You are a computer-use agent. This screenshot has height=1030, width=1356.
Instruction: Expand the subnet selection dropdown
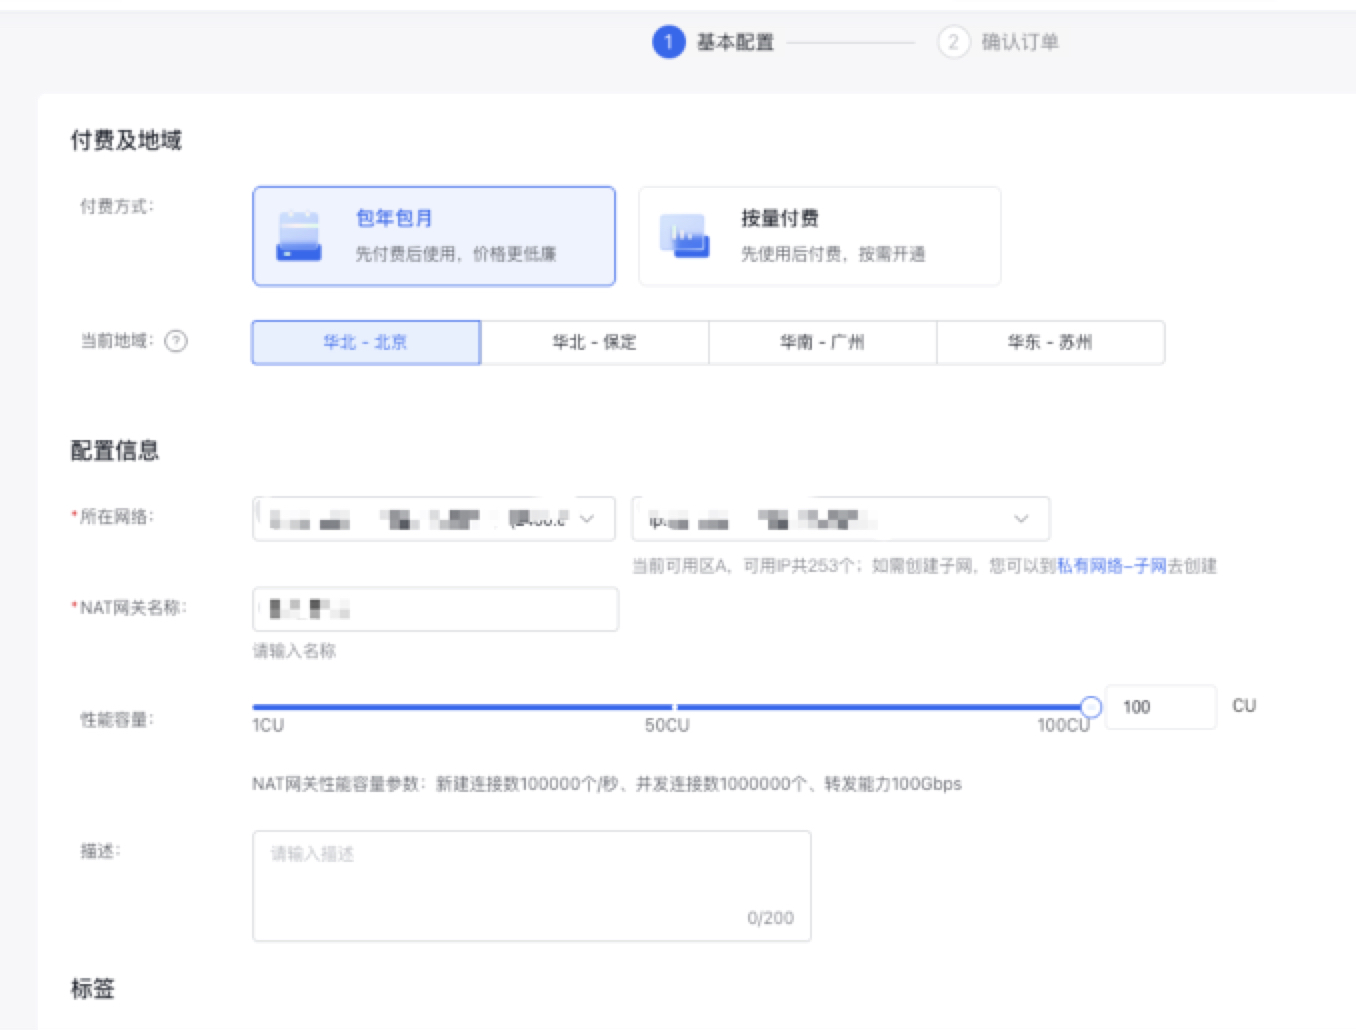840,519
